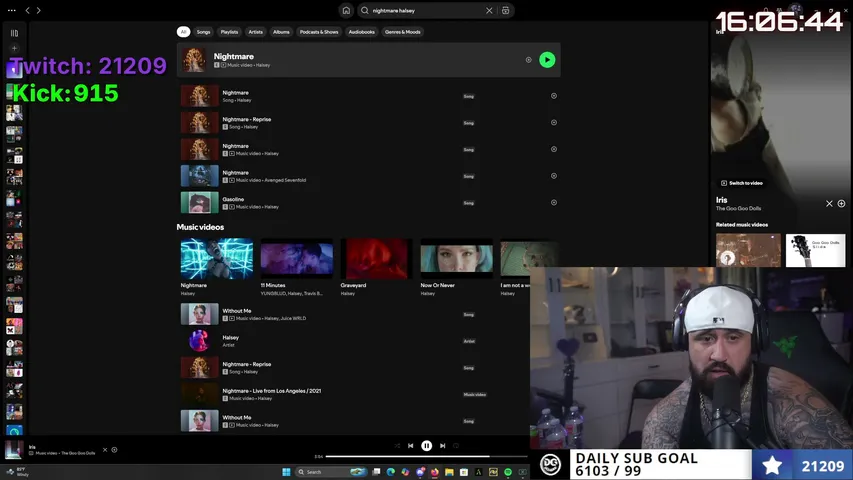Filter results by Genres & Moods

pyautogui.click(x=403, y=32)
